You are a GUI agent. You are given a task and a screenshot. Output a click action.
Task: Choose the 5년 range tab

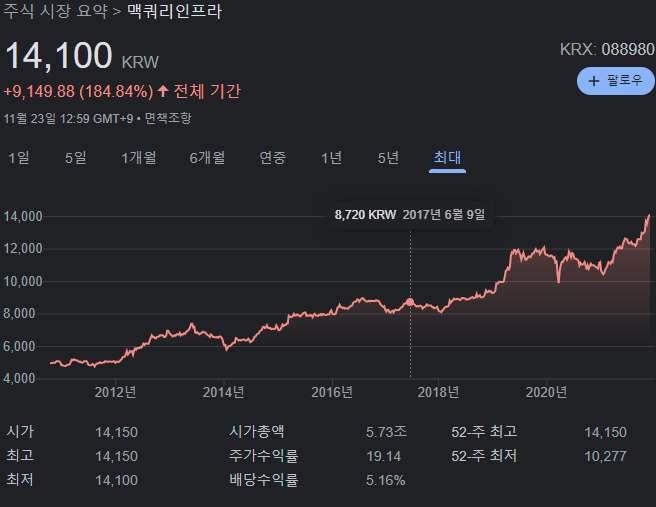388,158
